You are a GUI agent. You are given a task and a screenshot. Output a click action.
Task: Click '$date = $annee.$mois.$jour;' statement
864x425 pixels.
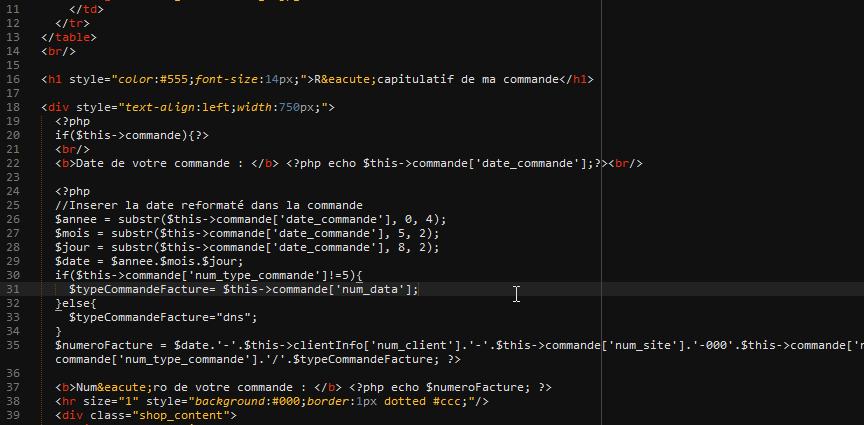(149, 261)
